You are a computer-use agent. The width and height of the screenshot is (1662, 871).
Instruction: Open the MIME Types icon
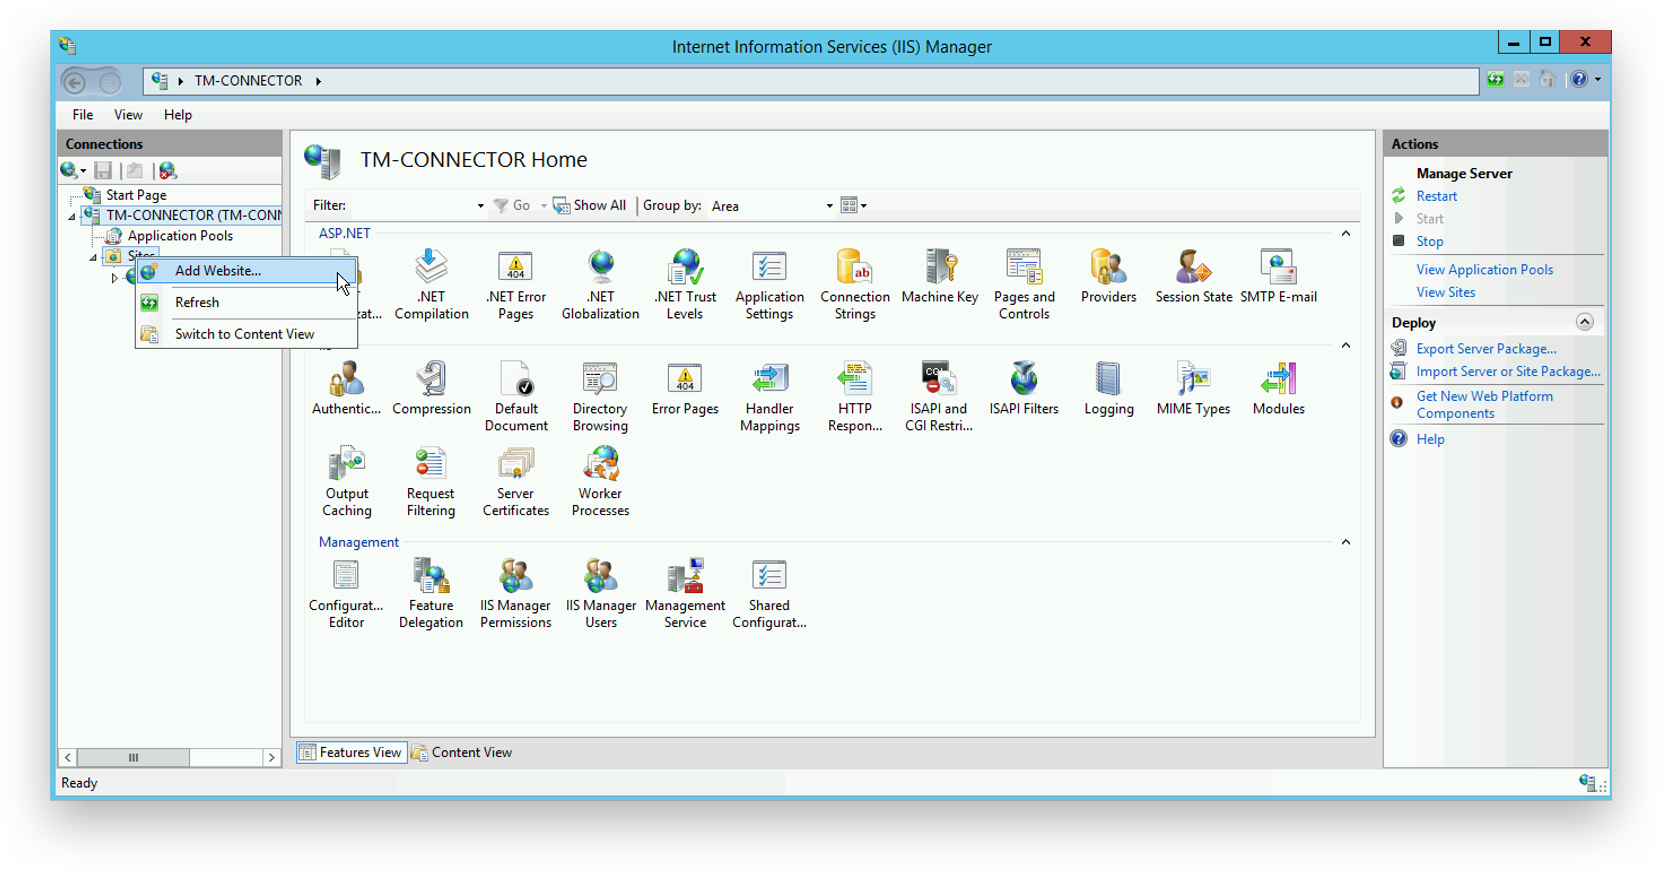click(x=1193, y=388)
